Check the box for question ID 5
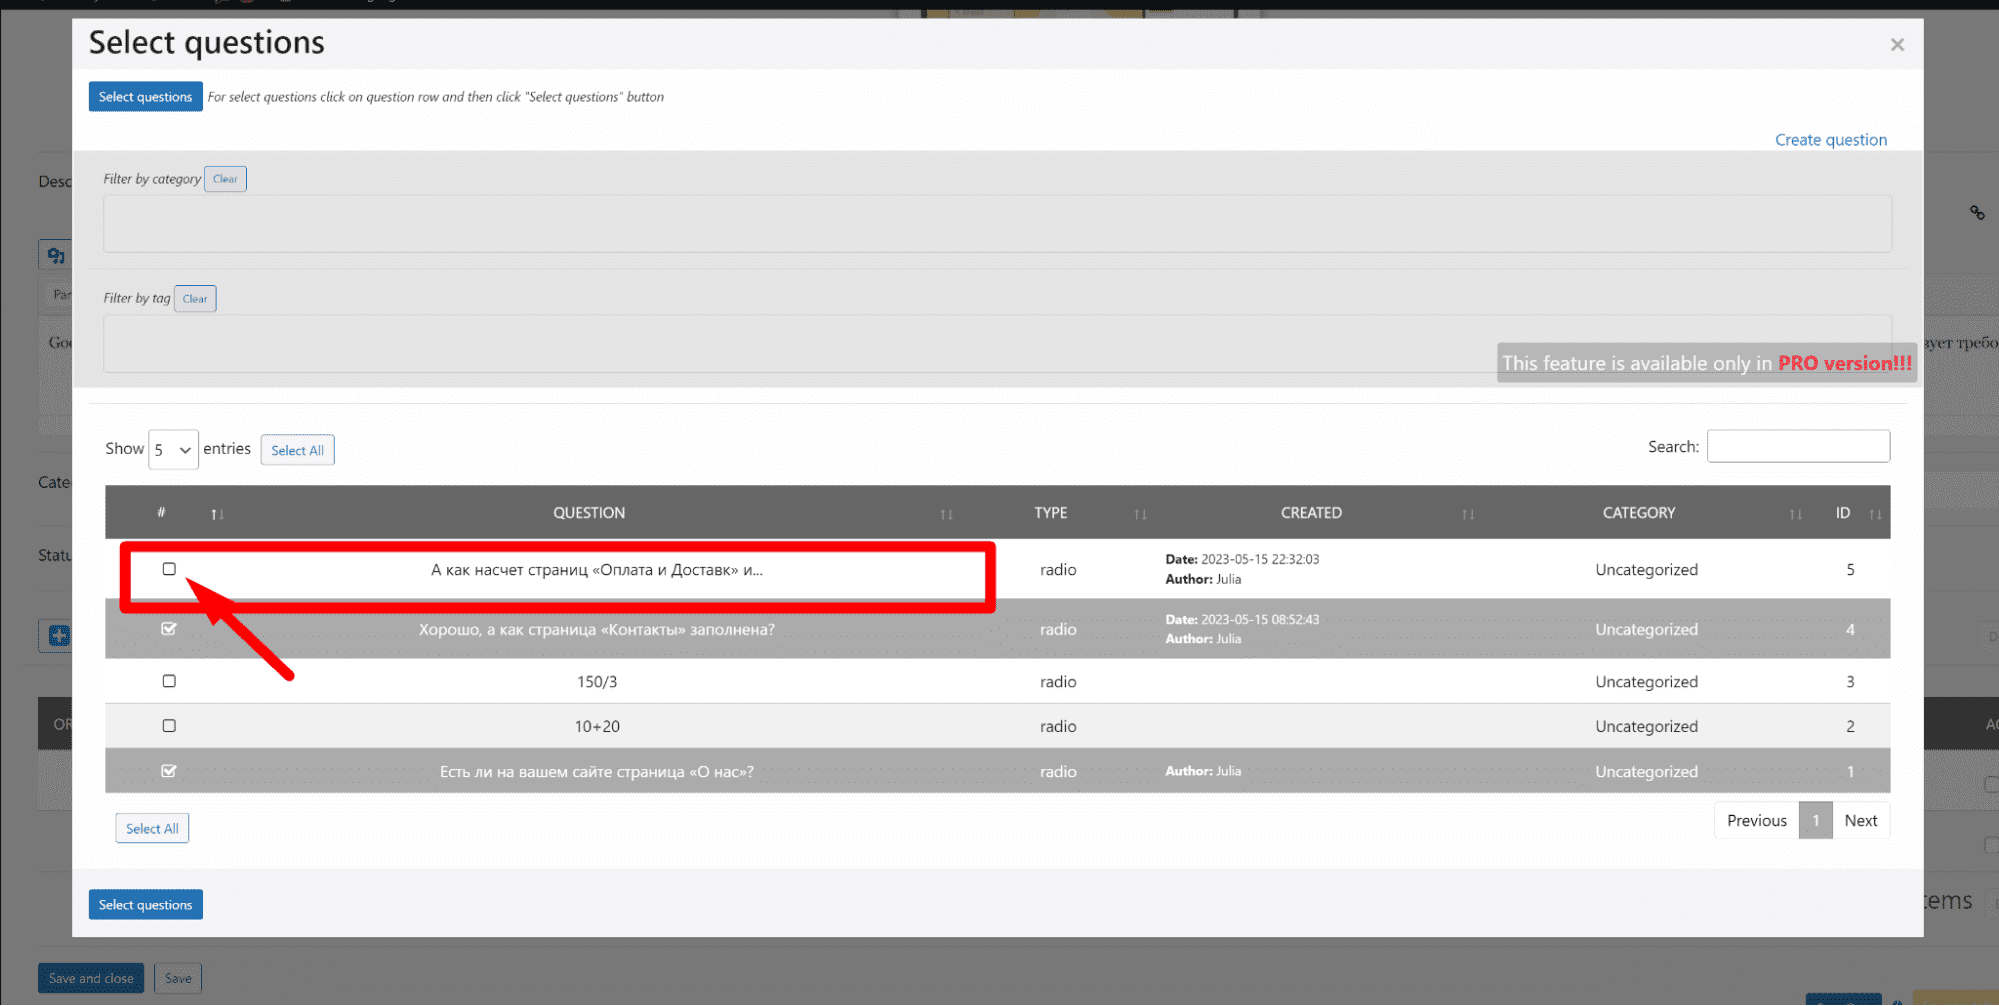This screenshot has height=1006, width=1999. coord(169,569)
